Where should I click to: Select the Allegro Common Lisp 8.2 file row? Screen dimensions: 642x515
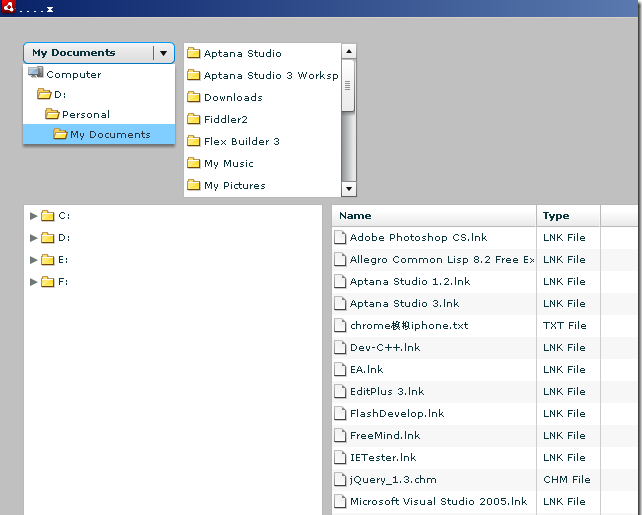click(x=485, y=260)
